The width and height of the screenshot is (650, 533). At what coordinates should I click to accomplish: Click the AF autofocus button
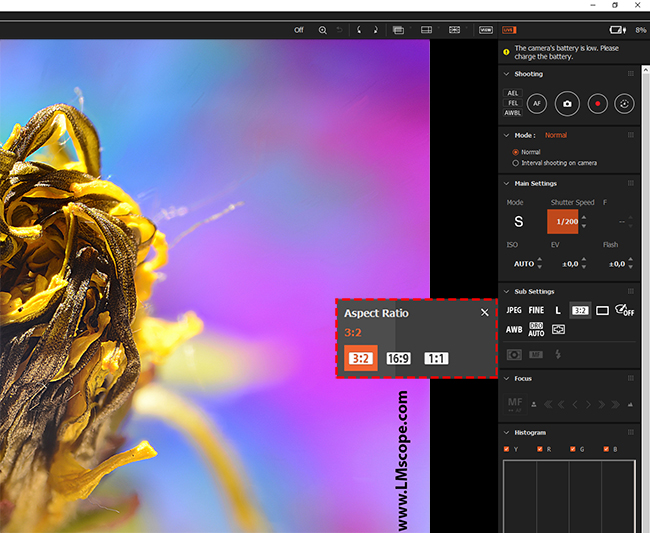(537, 103)
